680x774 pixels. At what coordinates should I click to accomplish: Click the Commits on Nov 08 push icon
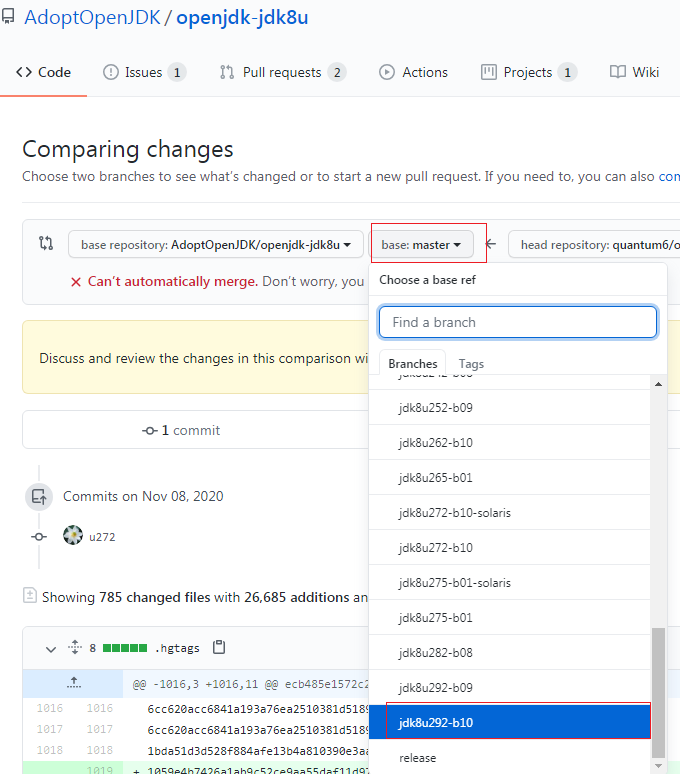click(39, 496)
